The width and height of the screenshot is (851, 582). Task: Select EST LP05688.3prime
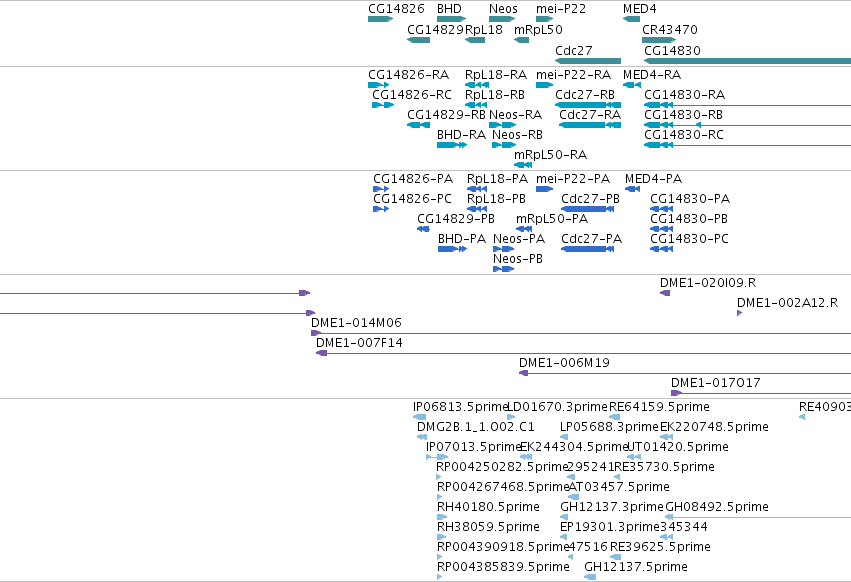coord(564,437)
